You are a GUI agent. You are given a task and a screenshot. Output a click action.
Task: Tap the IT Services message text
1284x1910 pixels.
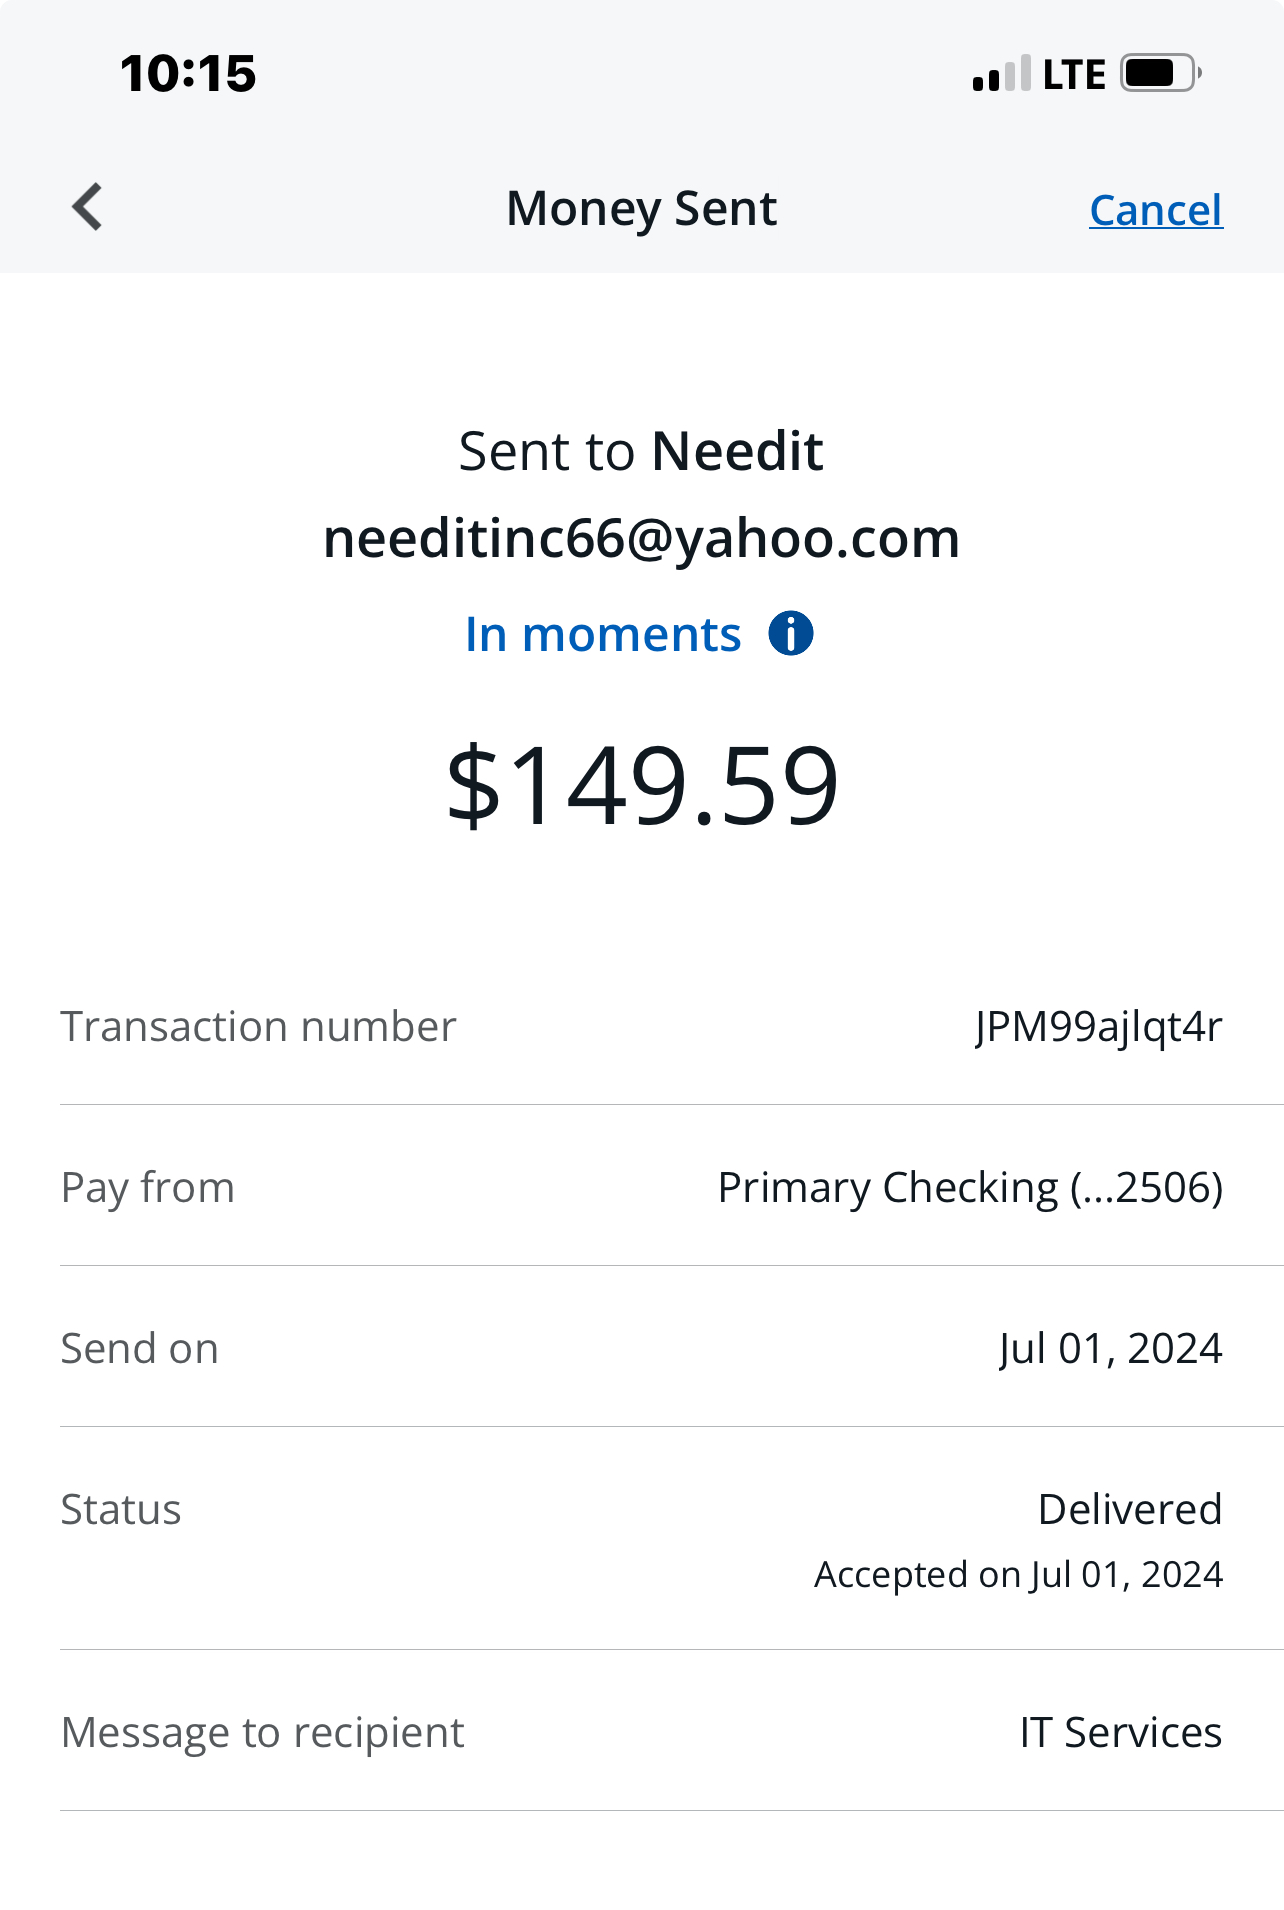click(x=1120, y=1733)
